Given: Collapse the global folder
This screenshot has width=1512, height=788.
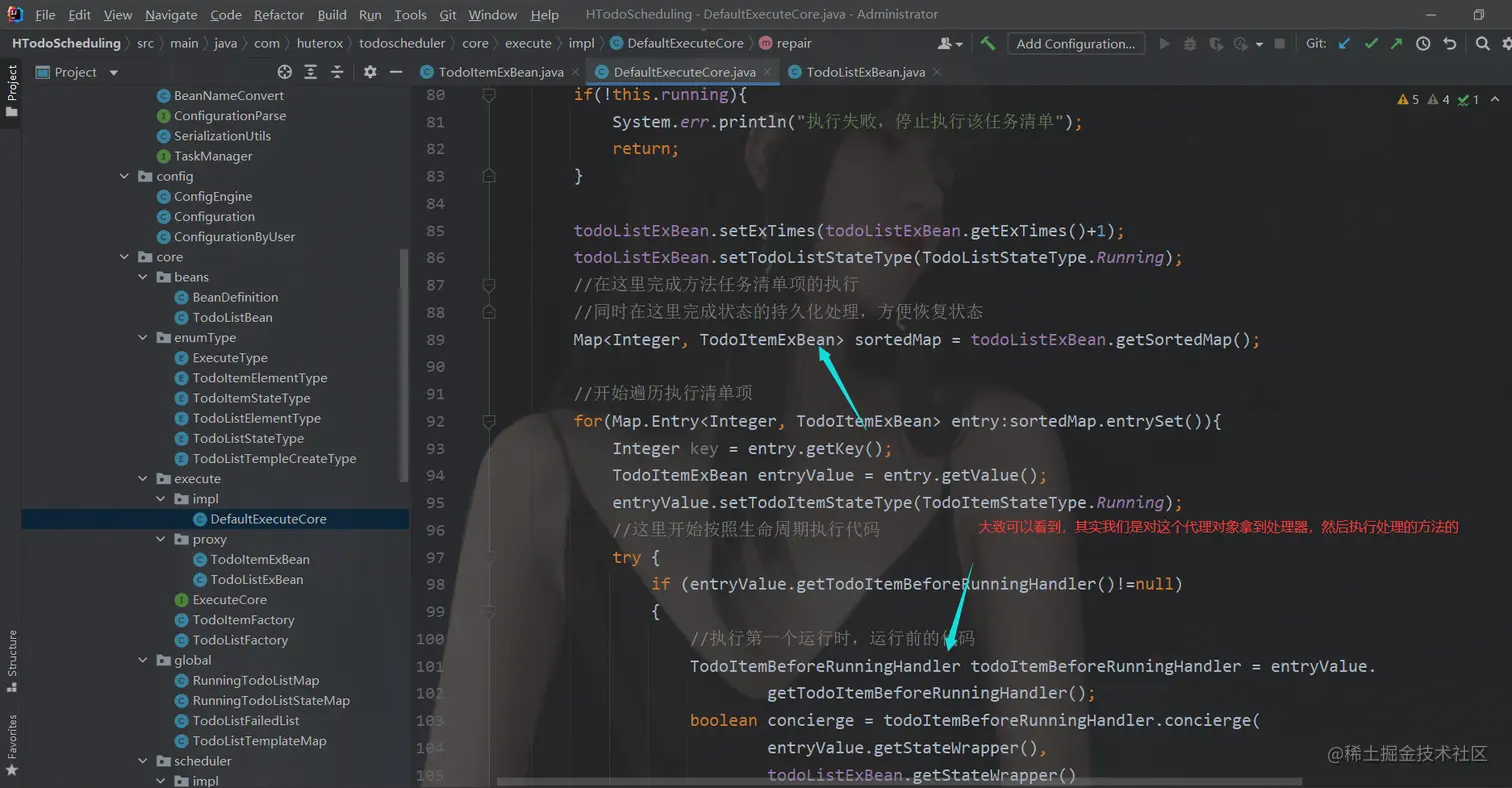Looking at the screenshot, I should tap(143, 660).
